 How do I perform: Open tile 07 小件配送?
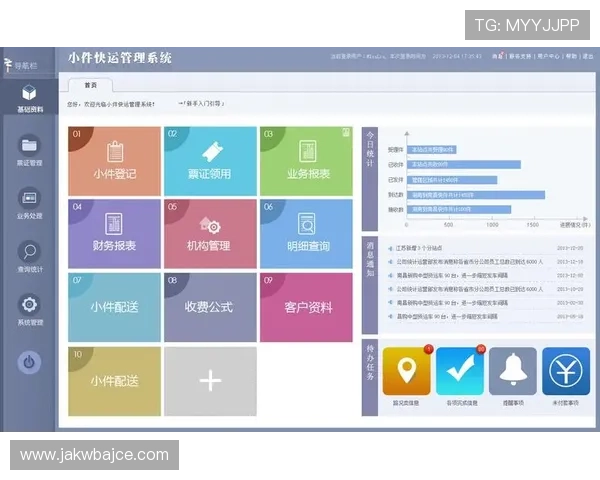click(114, 307)
